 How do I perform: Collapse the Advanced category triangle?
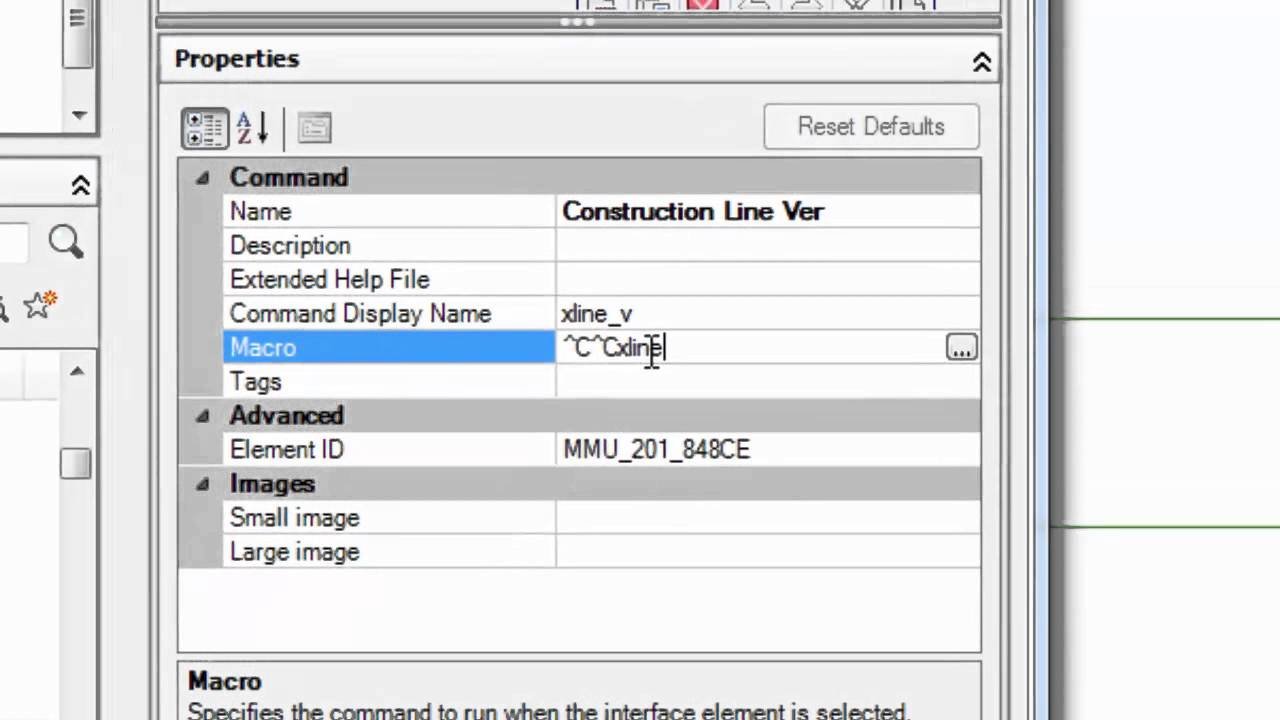point(203,416)
